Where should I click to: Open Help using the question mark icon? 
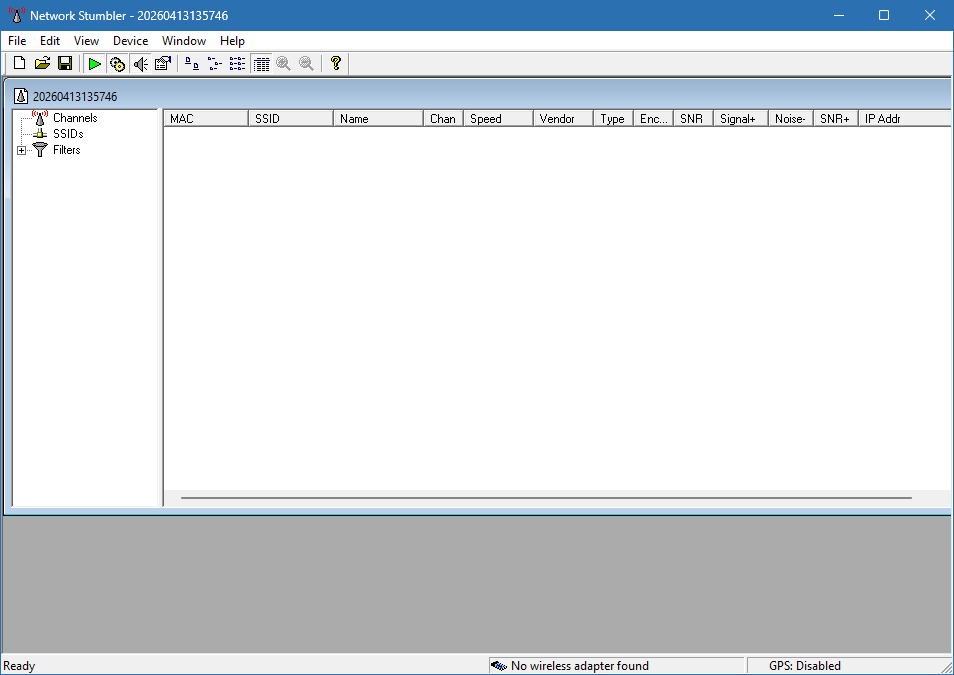335,63
